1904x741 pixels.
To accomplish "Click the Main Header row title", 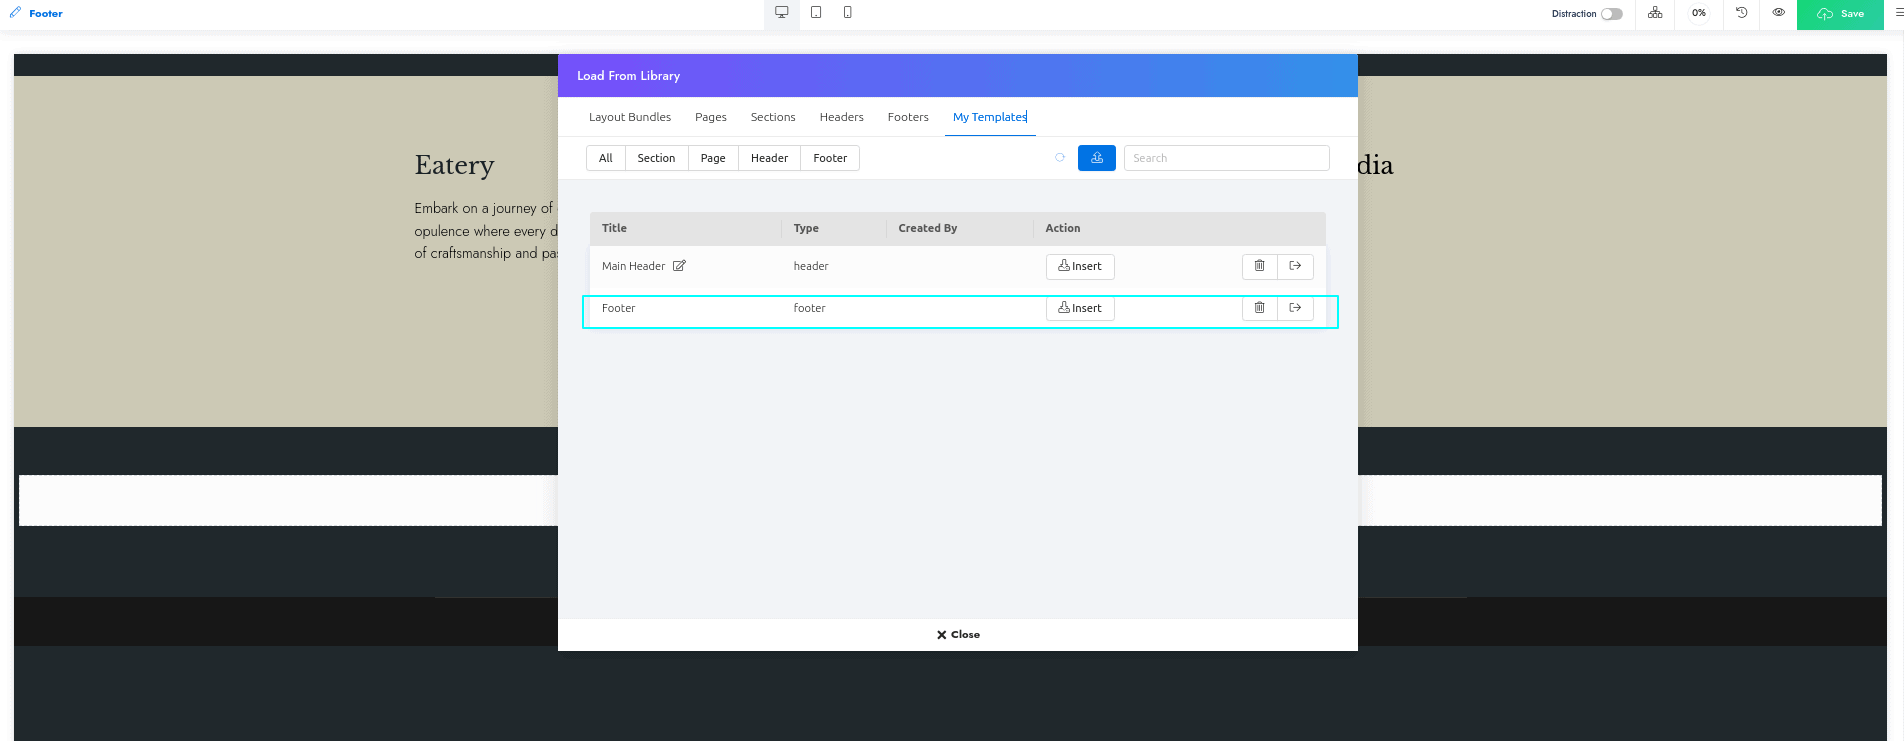I will click(x=633, y=266).
